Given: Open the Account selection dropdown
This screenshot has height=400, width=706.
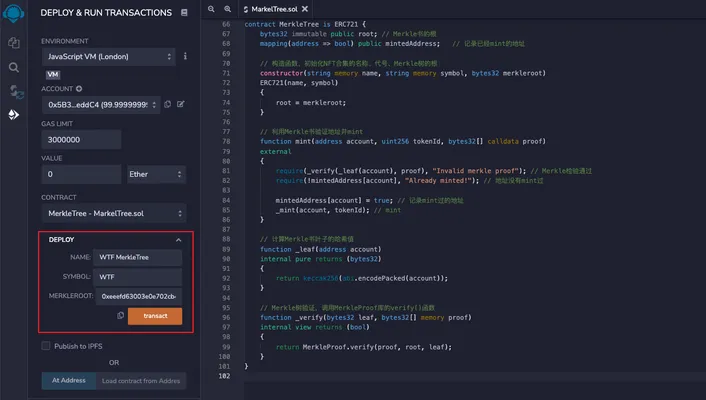Looking at the screenshot, I should (x=101, y=105).
